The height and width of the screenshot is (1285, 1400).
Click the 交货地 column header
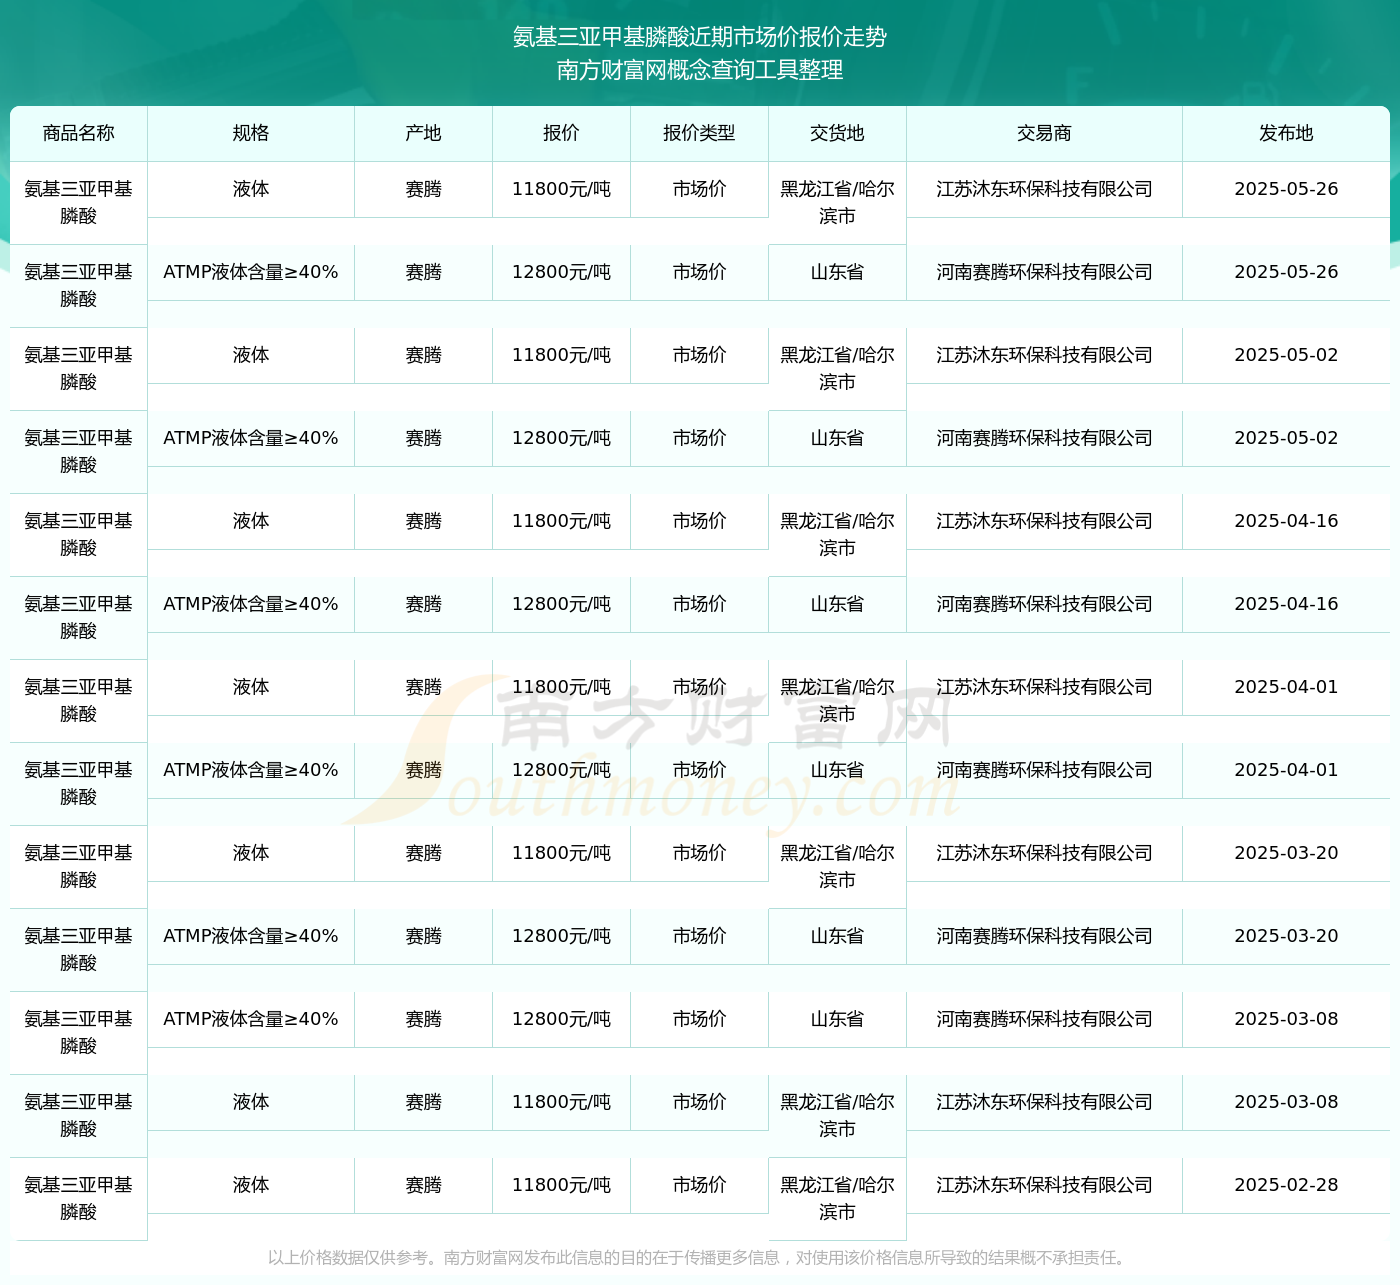(837, 133)
